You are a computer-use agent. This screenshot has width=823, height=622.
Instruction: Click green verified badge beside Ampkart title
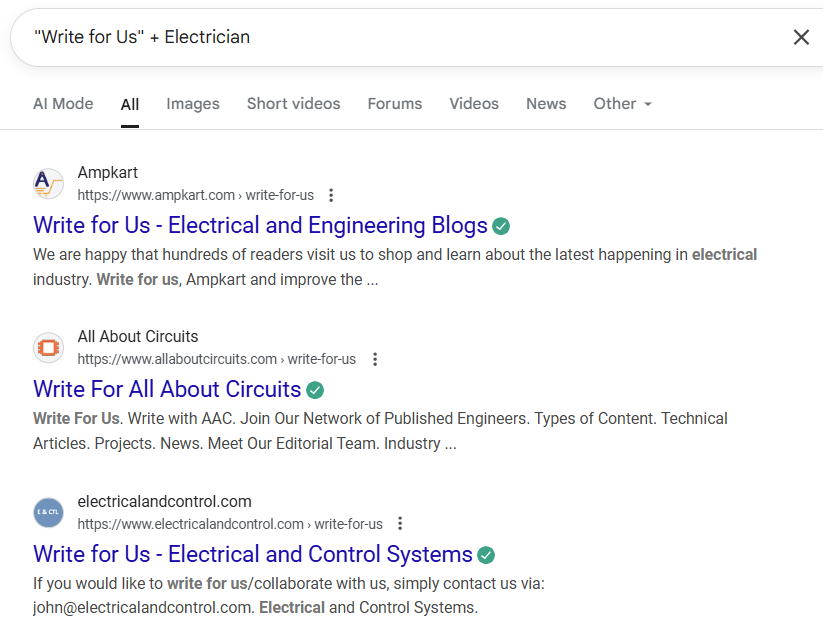click(501, 226)
